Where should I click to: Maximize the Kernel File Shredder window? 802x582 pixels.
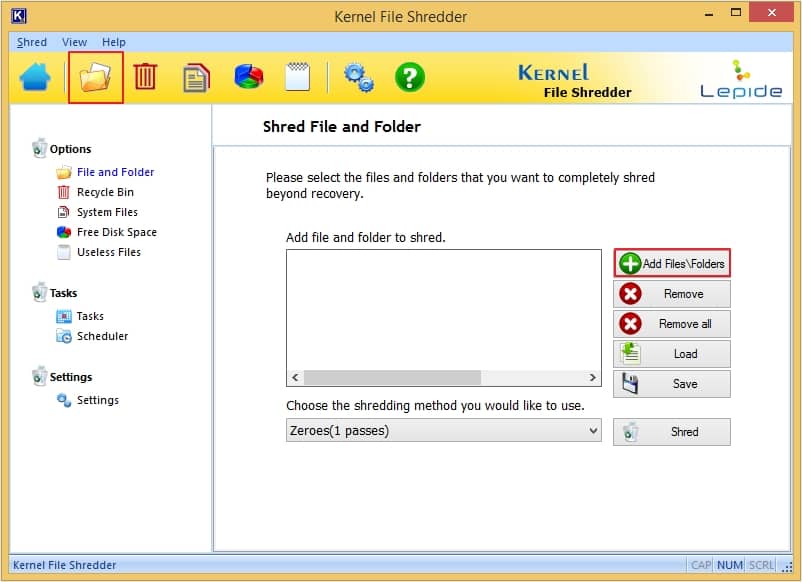[736, 13]
